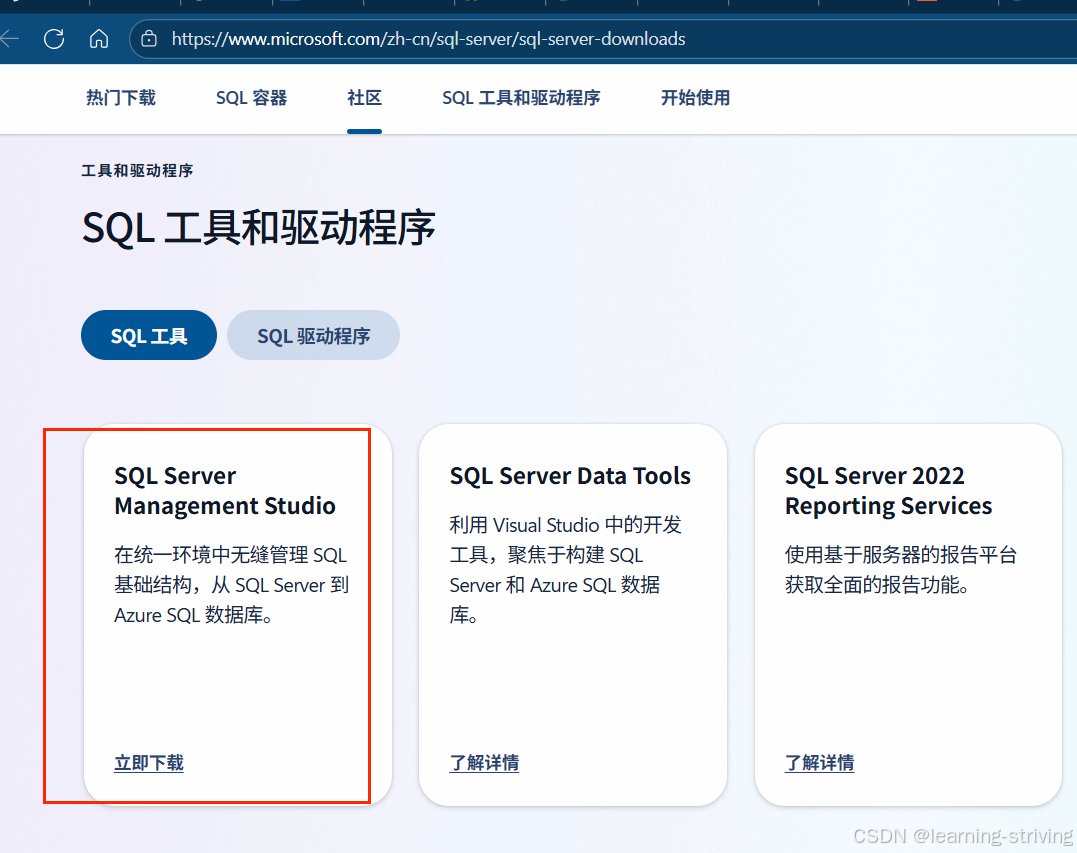1077x853 pixels.
Task: Click 了解详情 under SQL Server Data Tools
Action: click(x=484, y=762)
